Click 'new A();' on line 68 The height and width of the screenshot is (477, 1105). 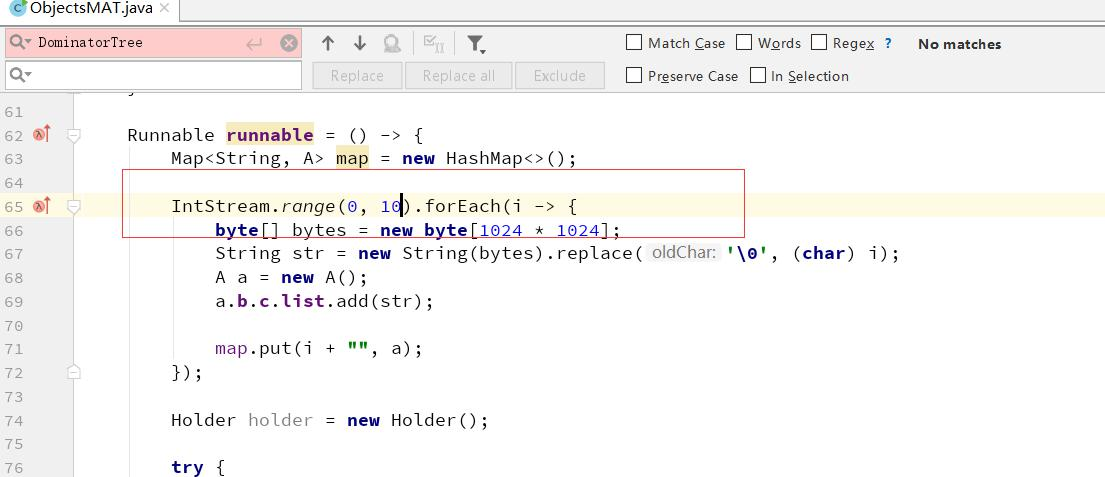tap(324, 278)
